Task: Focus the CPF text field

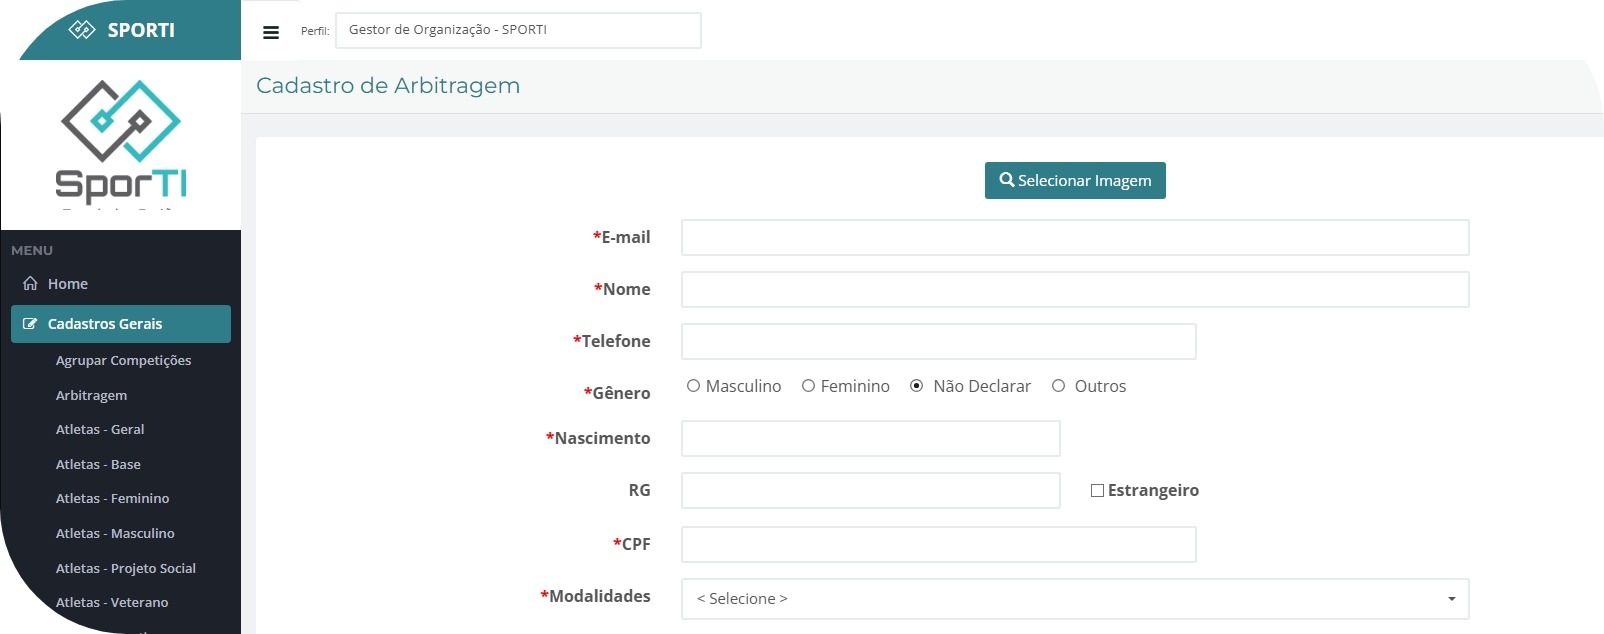Action: 938,545
